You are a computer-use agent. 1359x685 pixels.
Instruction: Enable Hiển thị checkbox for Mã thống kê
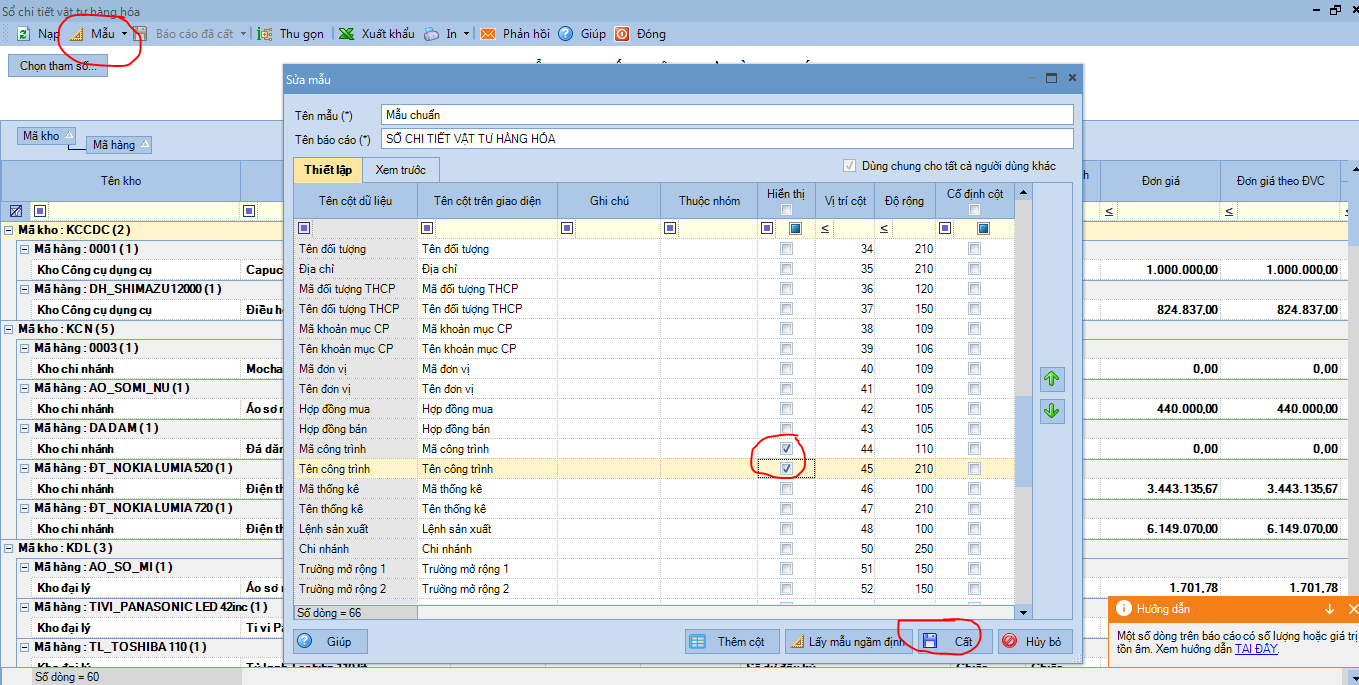tap(787, 489)
